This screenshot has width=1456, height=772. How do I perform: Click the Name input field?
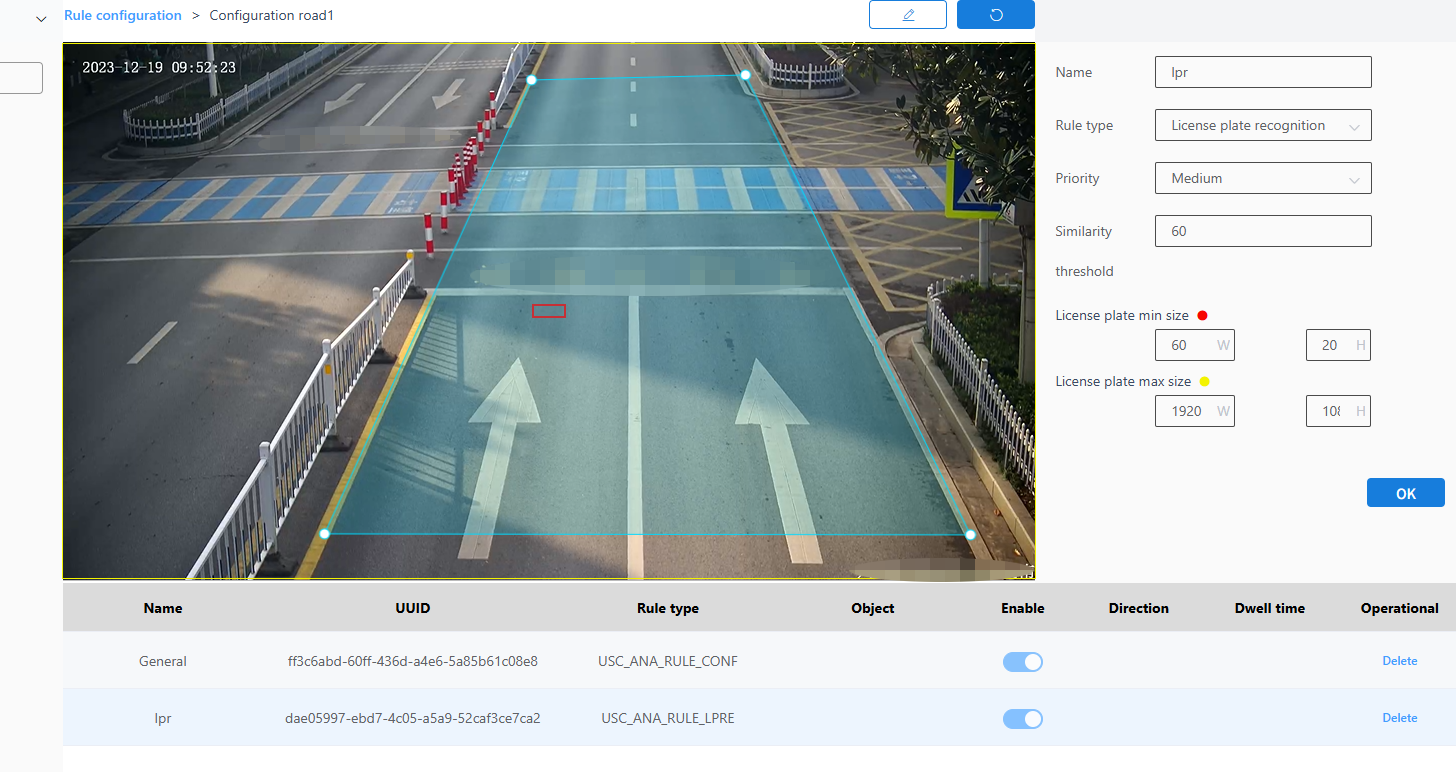(x=1262, y=72)
